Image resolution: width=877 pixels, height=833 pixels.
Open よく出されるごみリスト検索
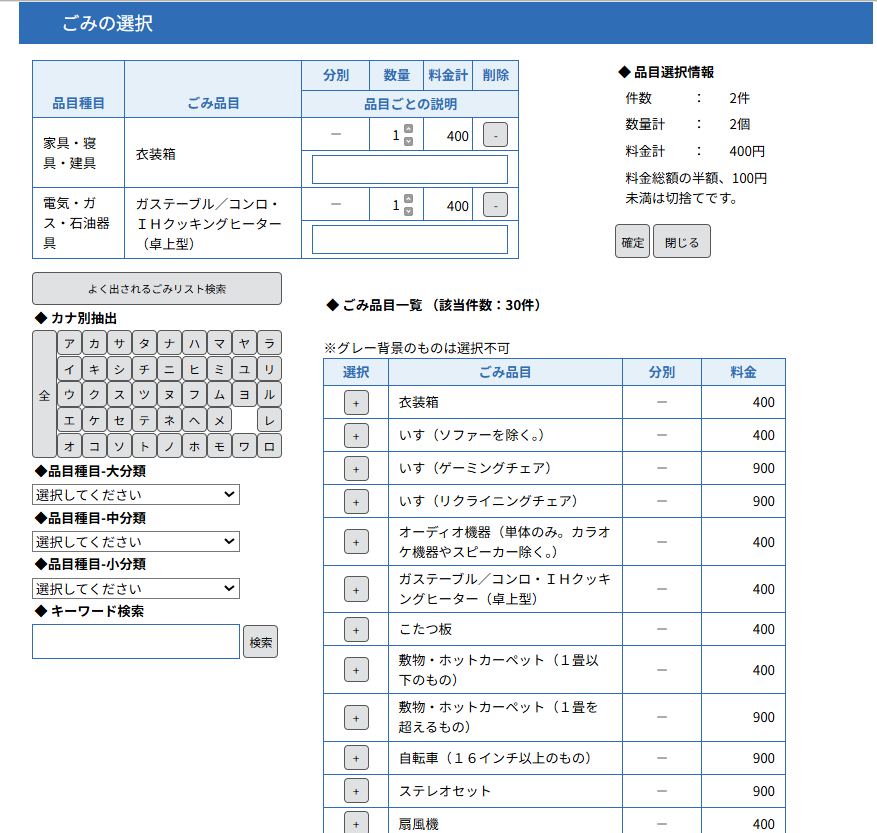click(x=157, y=289)
